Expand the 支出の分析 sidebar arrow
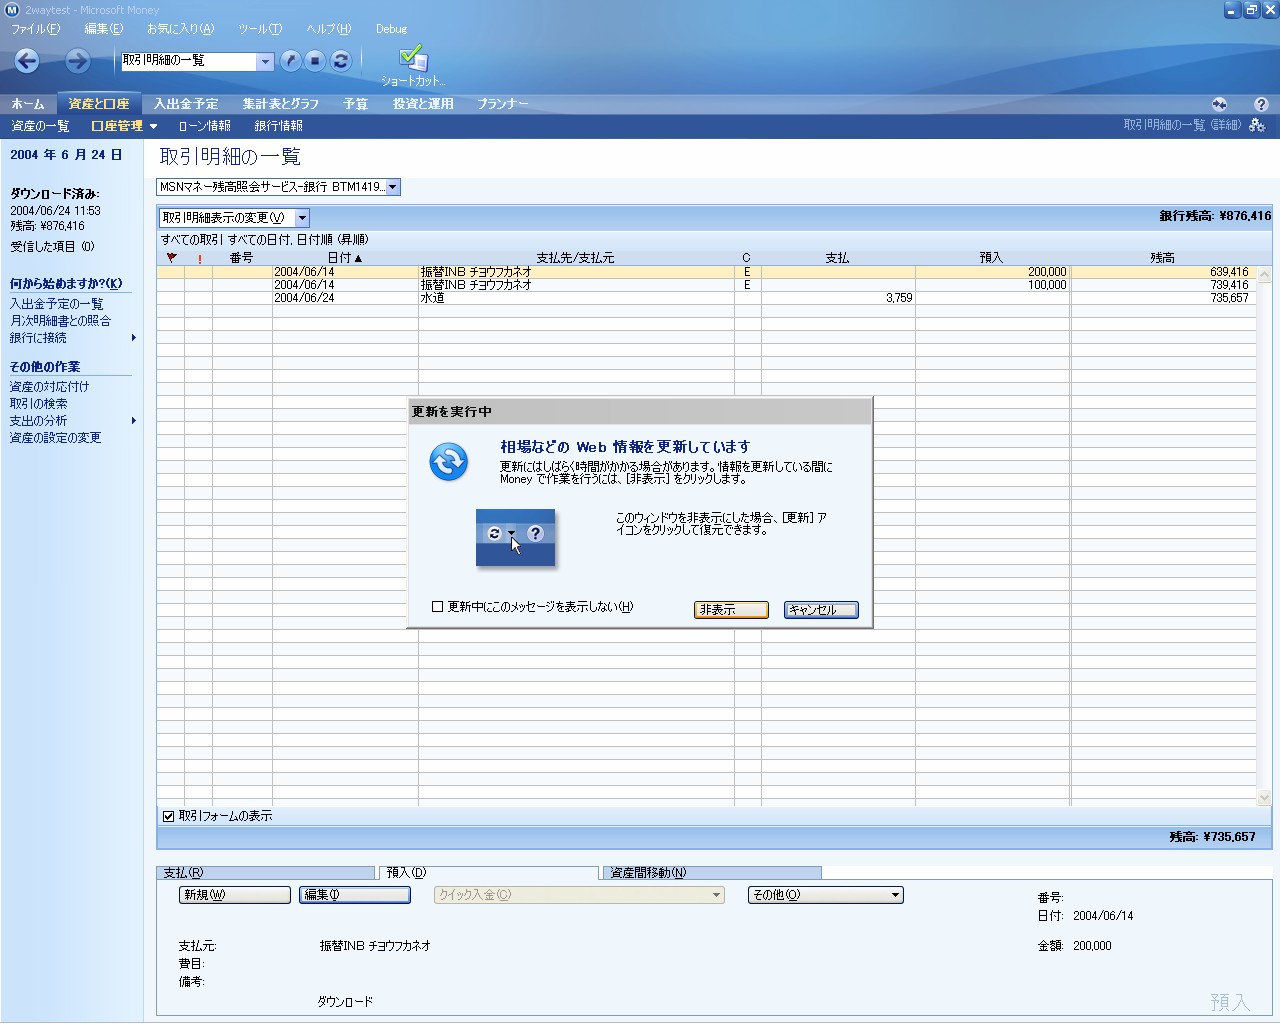 tap(133, 421)
